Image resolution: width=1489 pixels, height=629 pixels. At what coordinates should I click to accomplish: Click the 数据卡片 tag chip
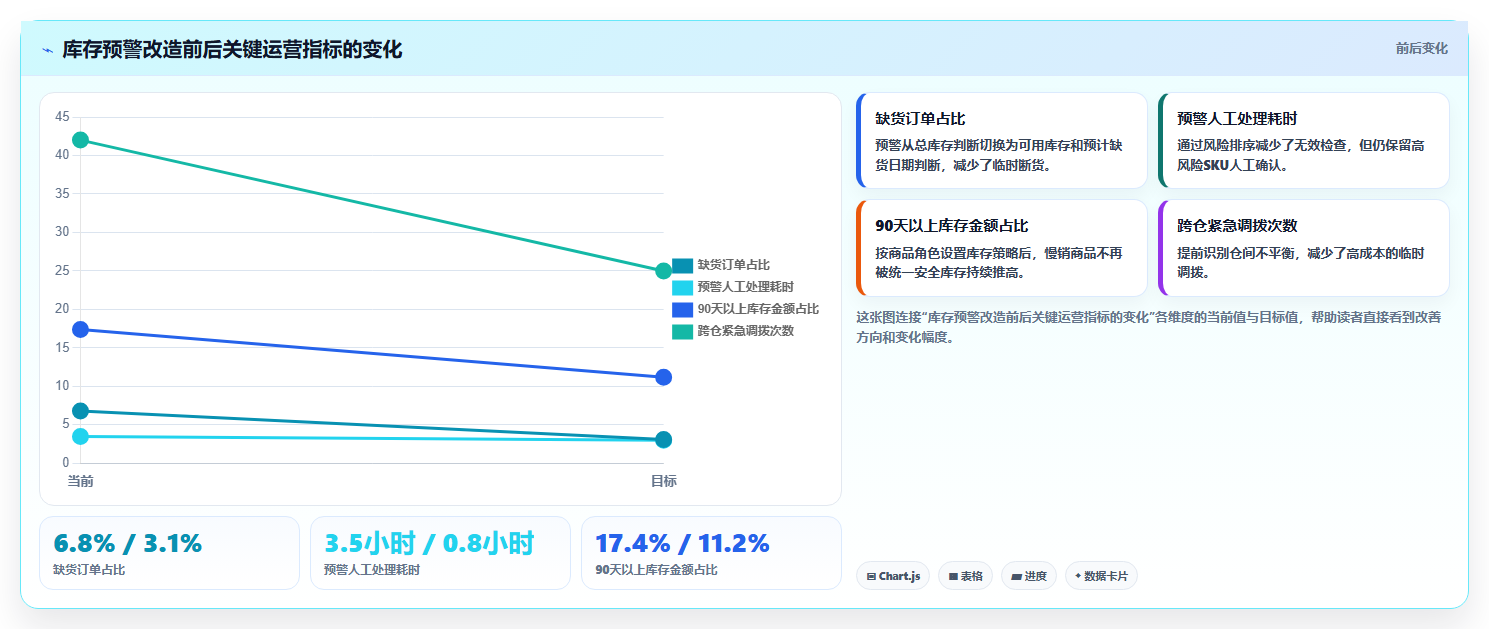point(1101,576)
